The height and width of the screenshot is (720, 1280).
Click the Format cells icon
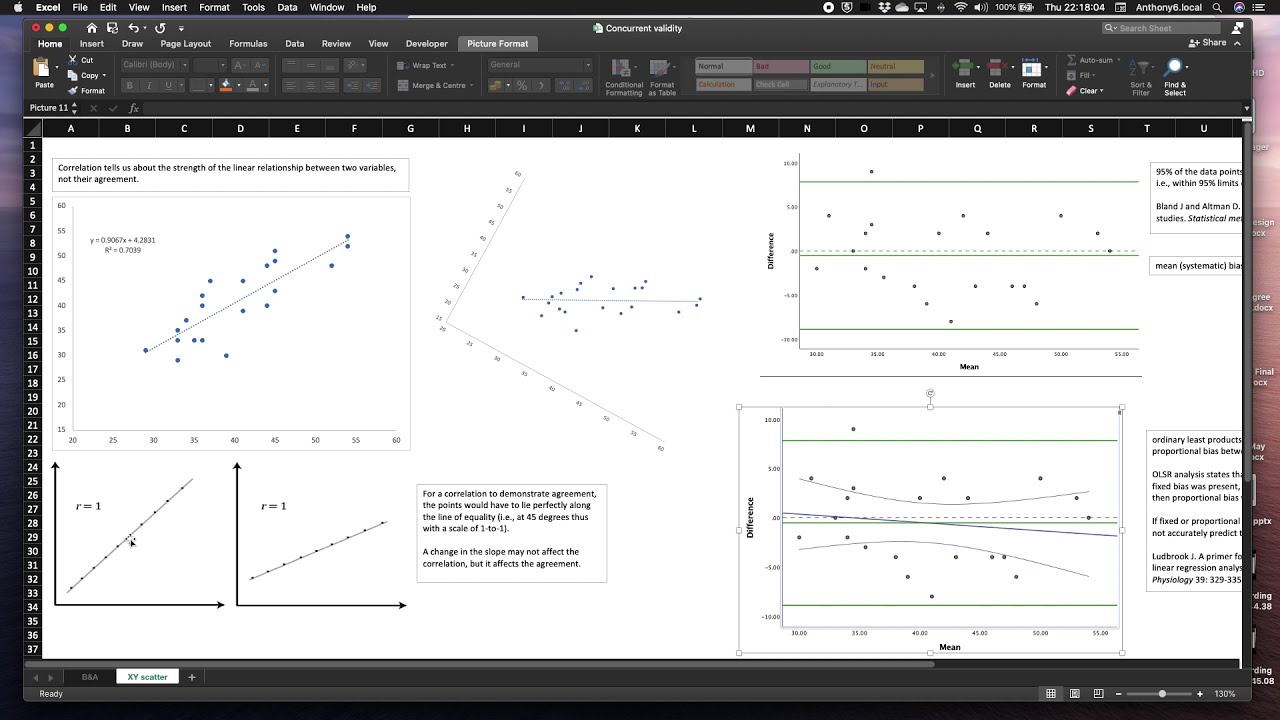coord(1034,68)
